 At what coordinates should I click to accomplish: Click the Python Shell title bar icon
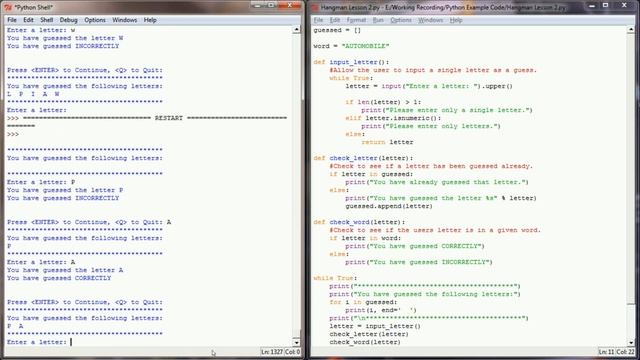coord(8,7)
